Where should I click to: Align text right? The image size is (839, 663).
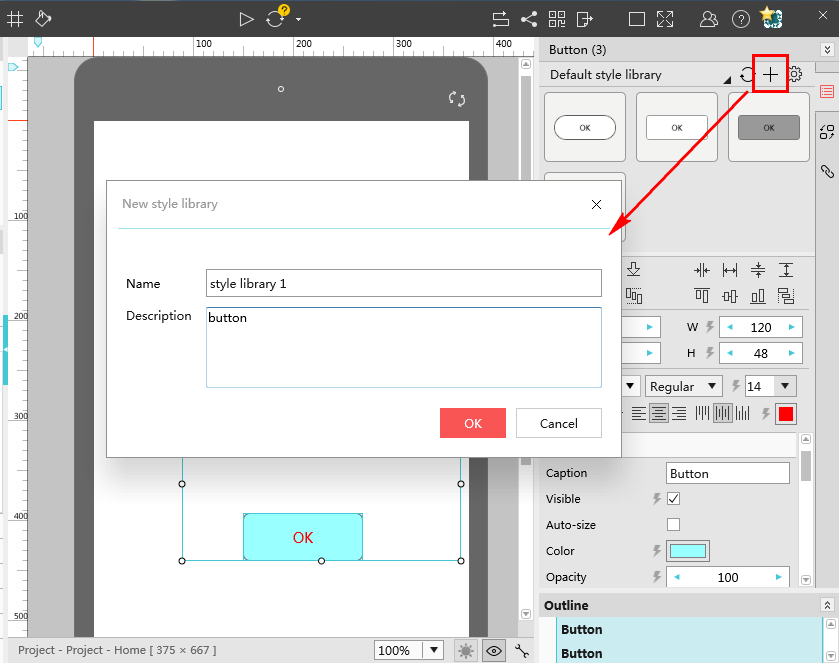pos(678,413)
